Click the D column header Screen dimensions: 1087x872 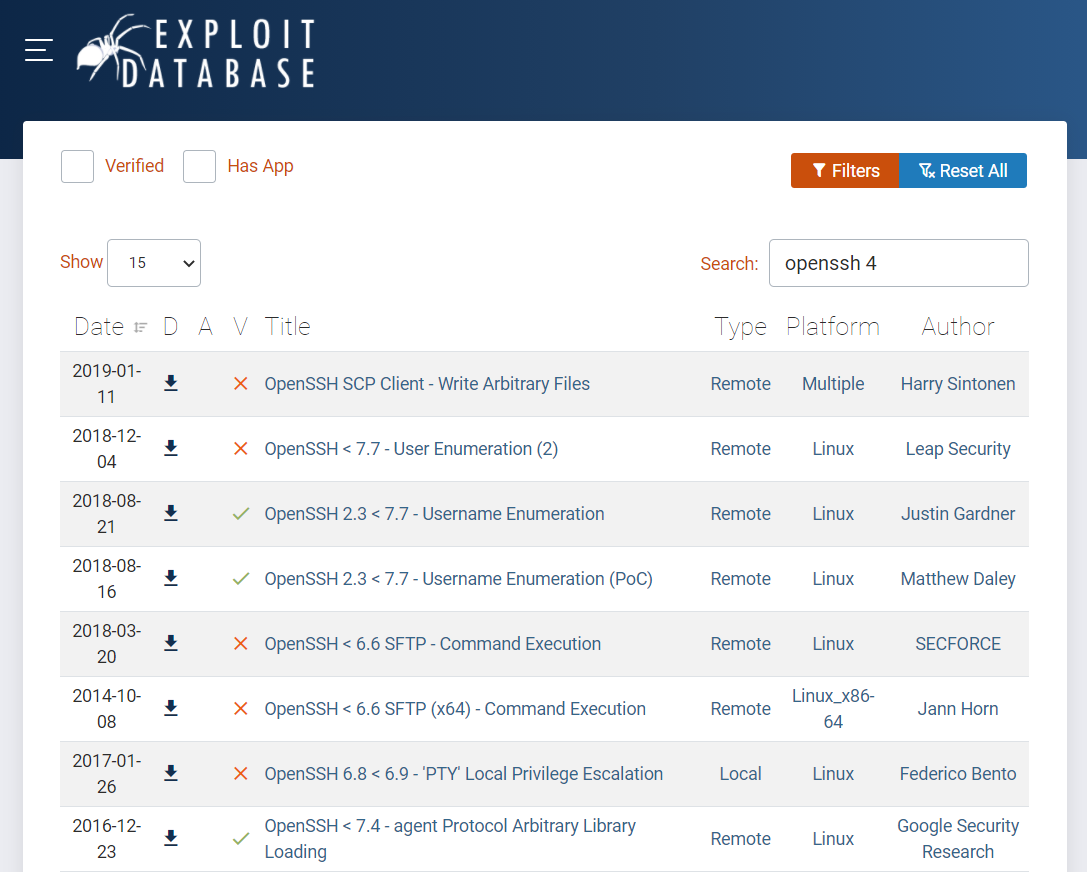tap(171, 326)
